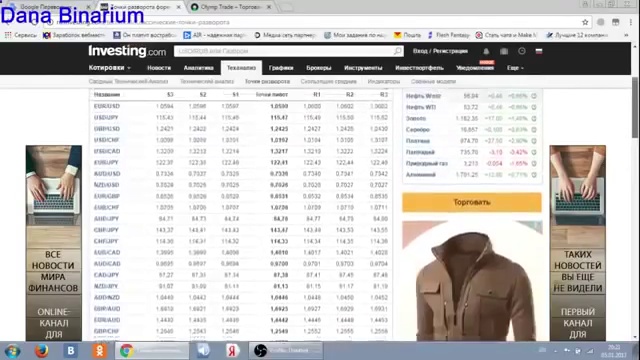Click the clock icon next to Алюминий
This screenshot has width=640, height=360.
534,175
